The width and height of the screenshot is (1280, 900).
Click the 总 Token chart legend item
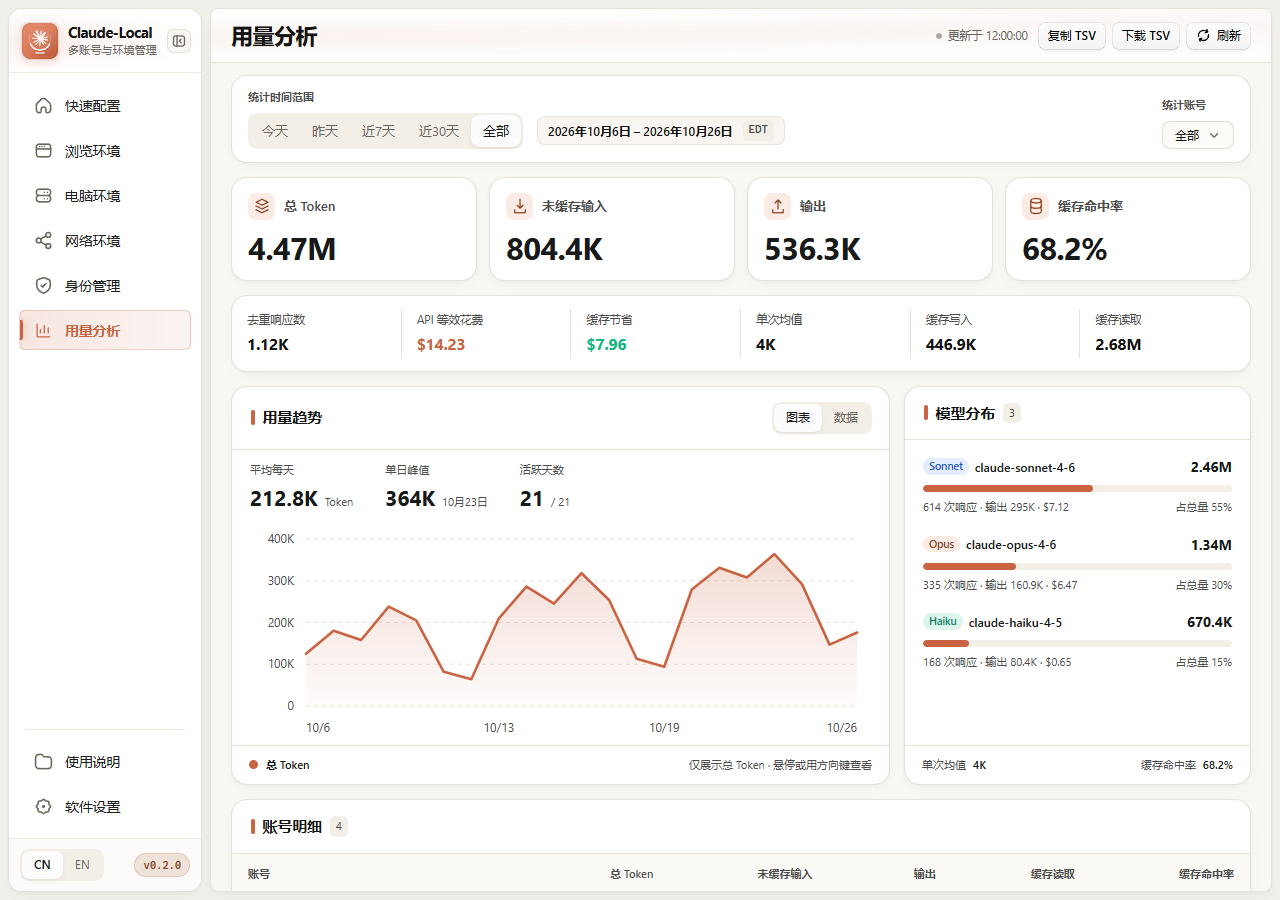click(279, 765)
